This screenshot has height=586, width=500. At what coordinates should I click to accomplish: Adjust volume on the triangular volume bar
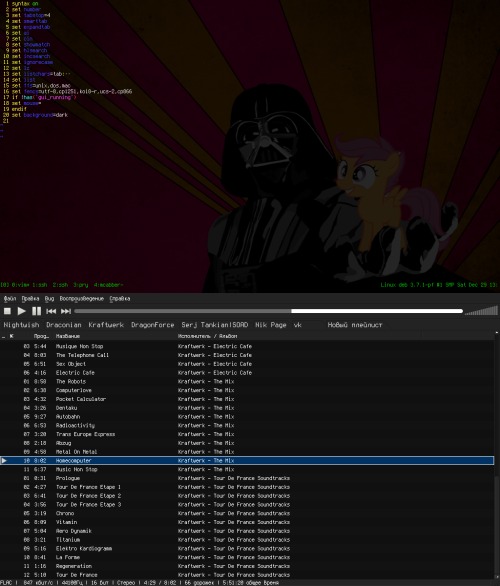click(481, 311)
